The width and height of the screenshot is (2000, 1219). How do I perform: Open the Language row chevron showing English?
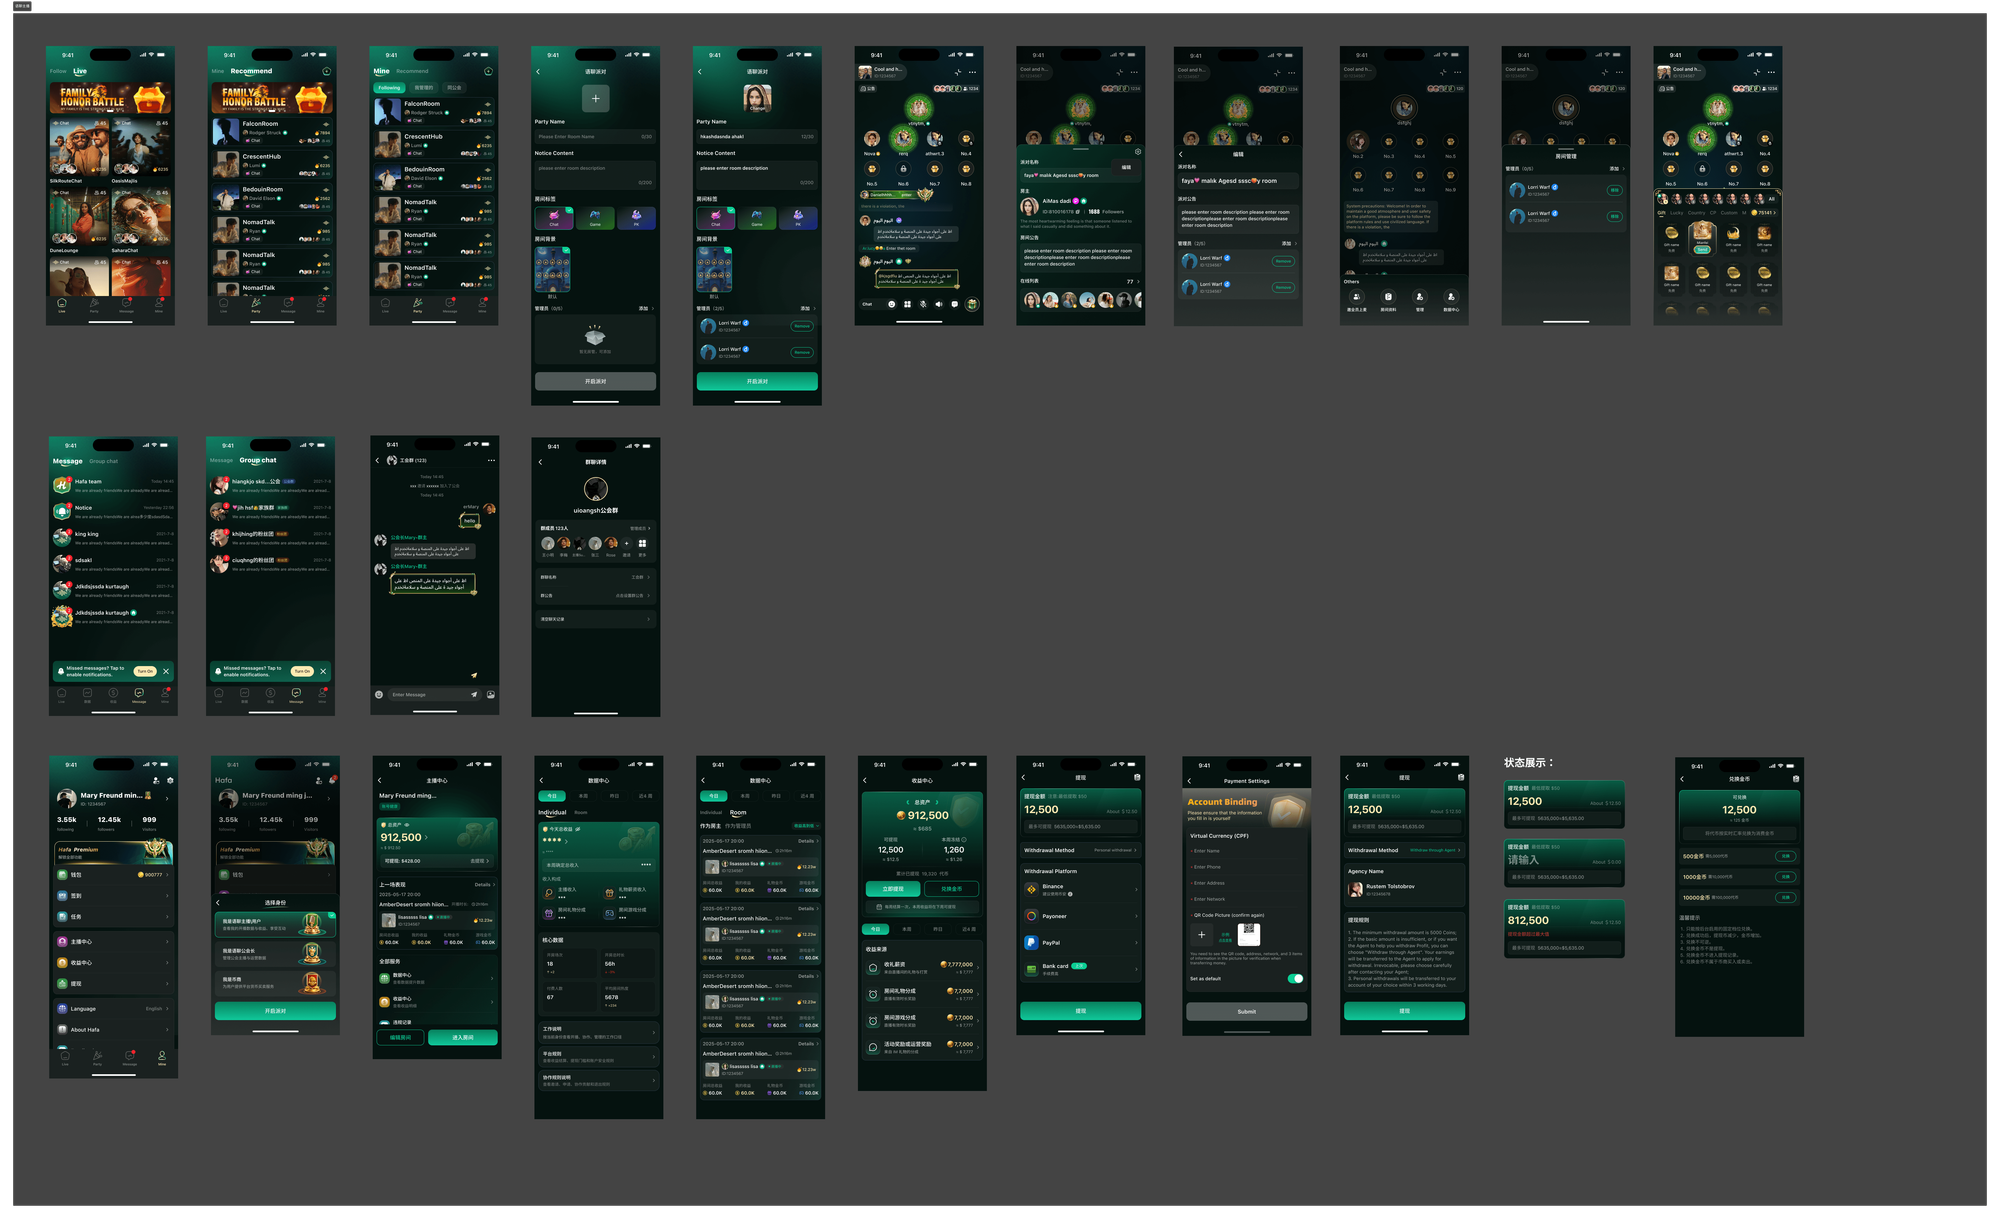pos(167,1009)
